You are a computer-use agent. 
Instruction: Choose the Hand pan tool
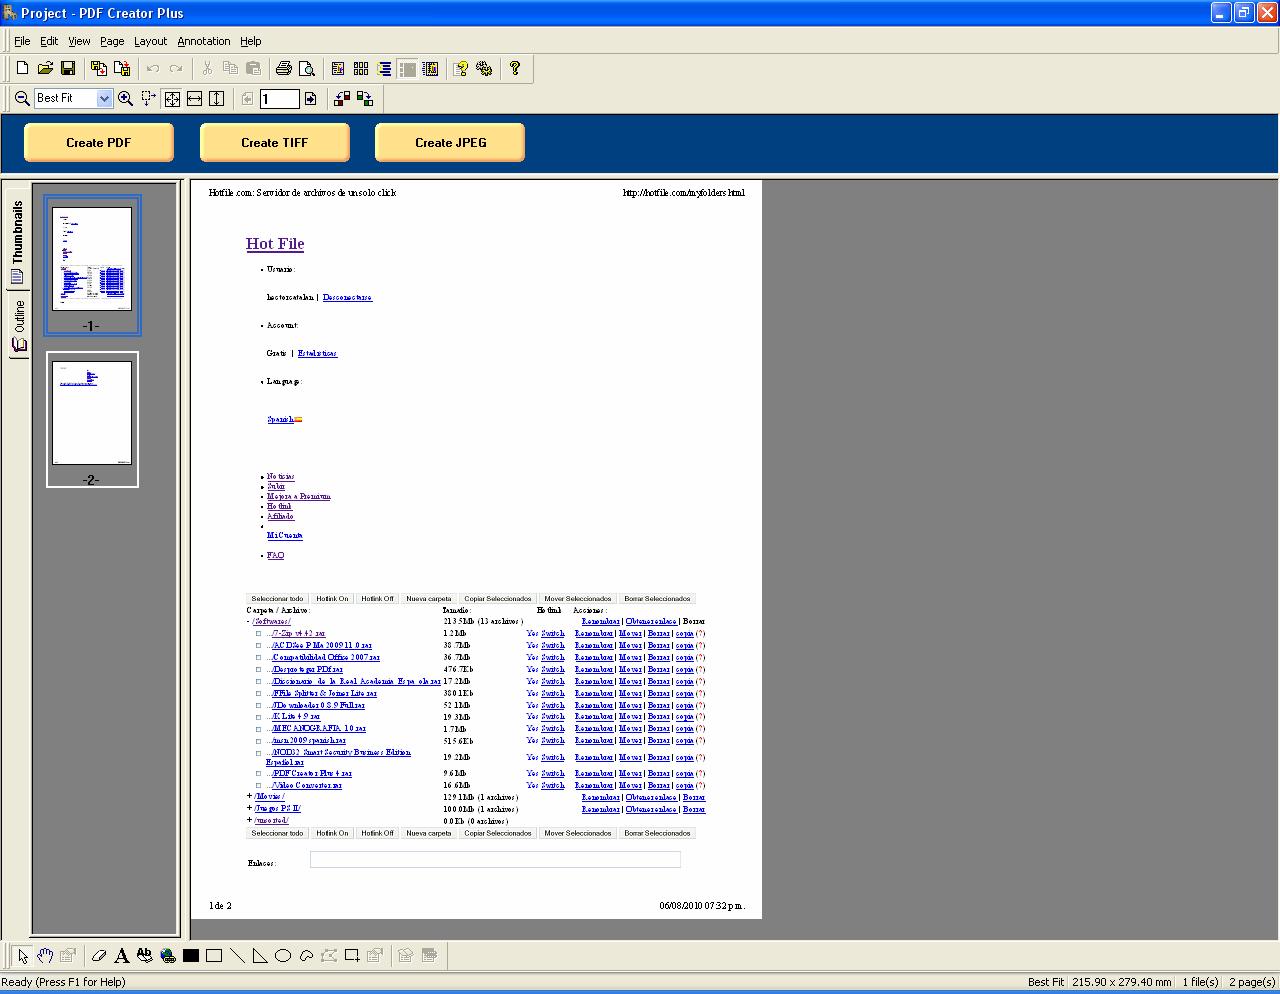click(44, 955)
